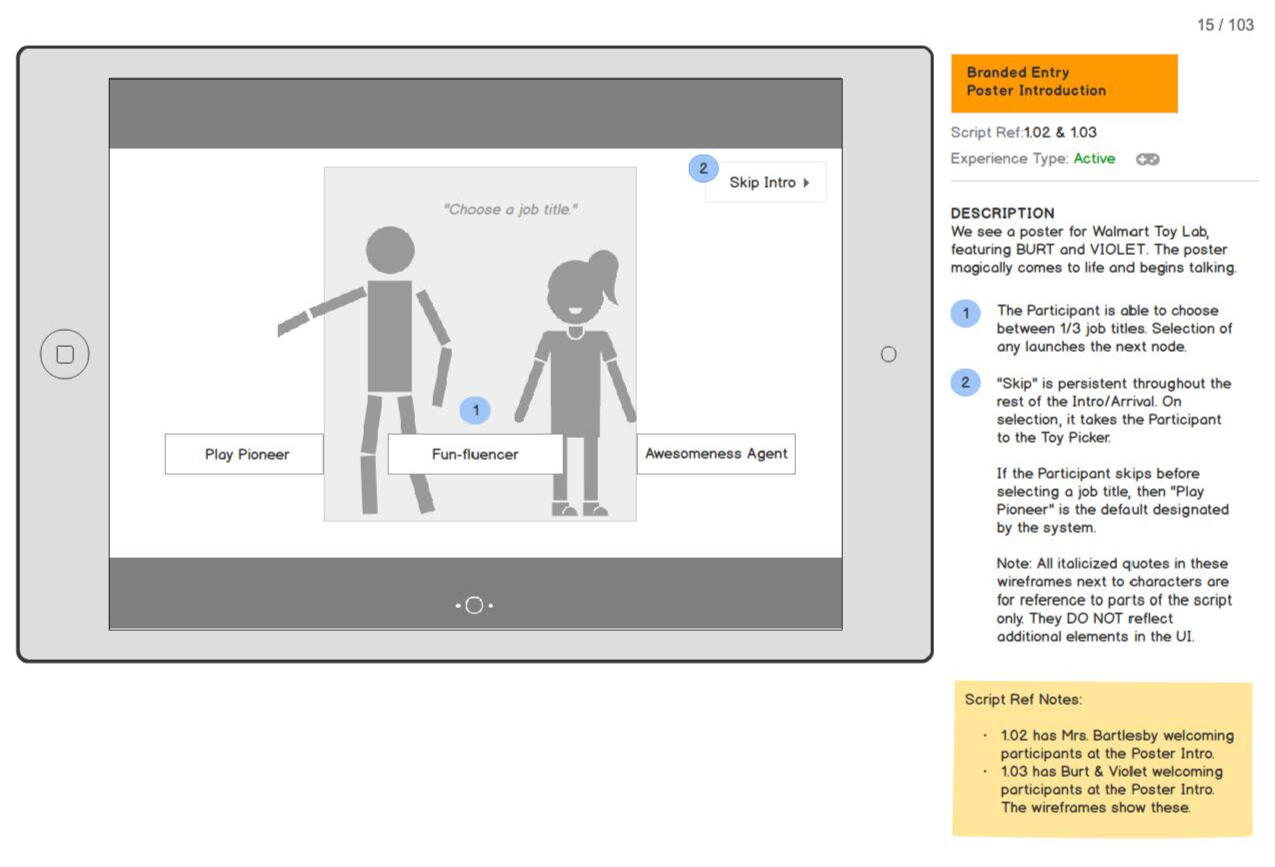Image resolution: width=1275 pixels, height=867 pixels.
Task: Click the orange Branded Entry header
Action: tap(1064, 82)
